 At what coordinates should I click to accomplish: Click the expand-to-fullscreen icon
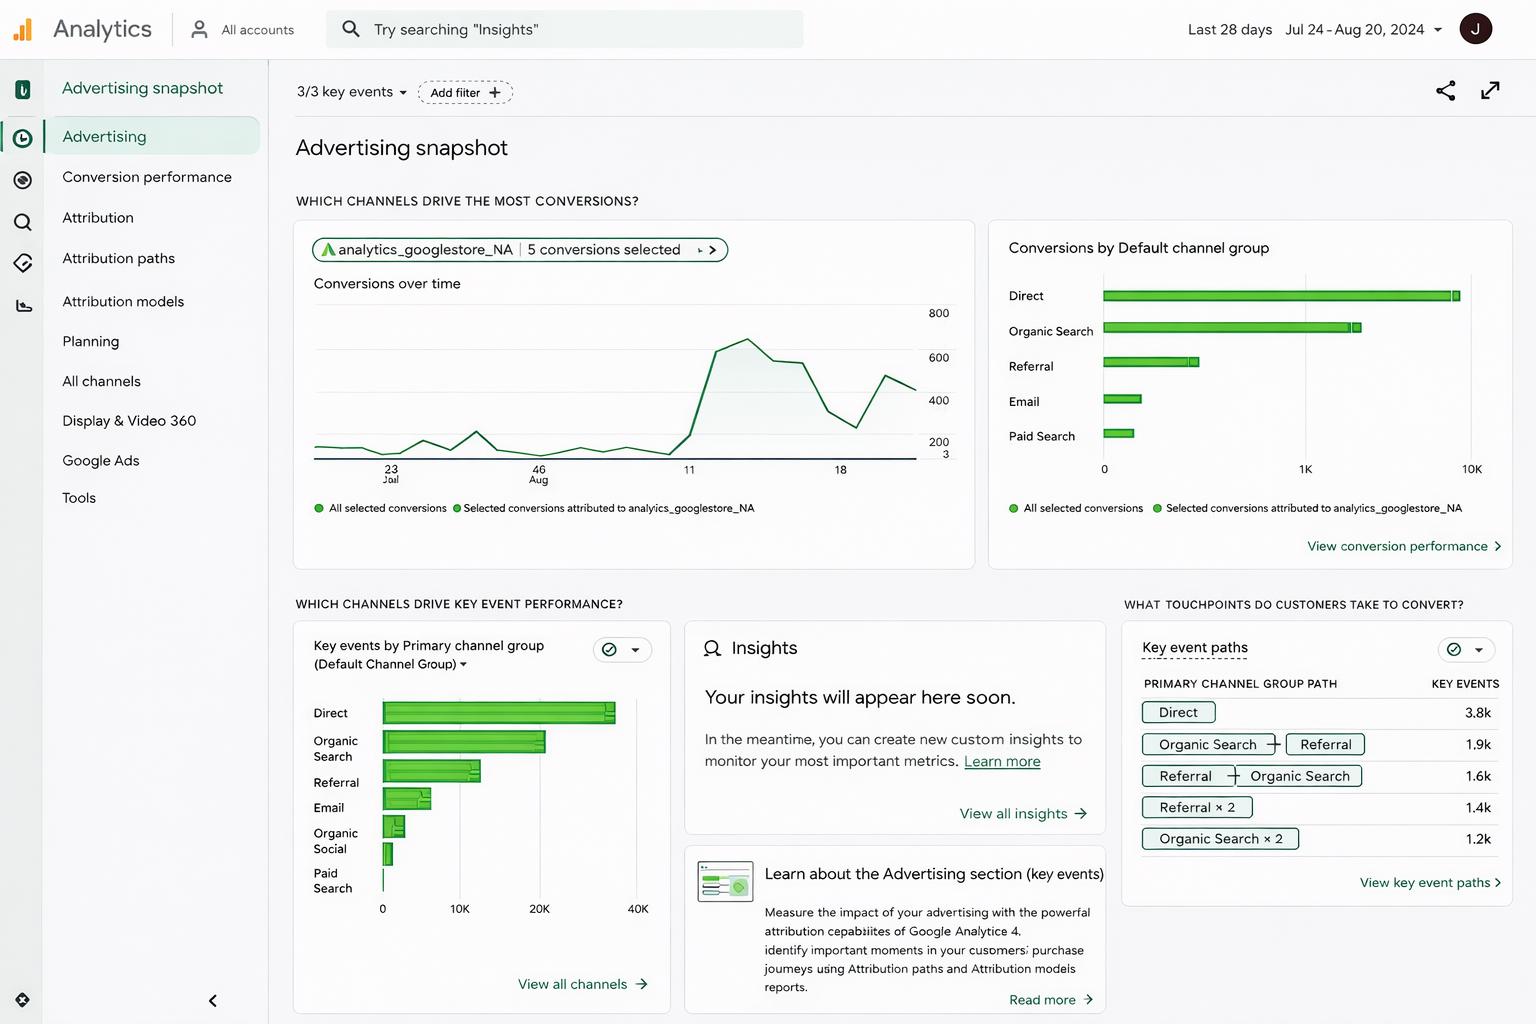1490,90
